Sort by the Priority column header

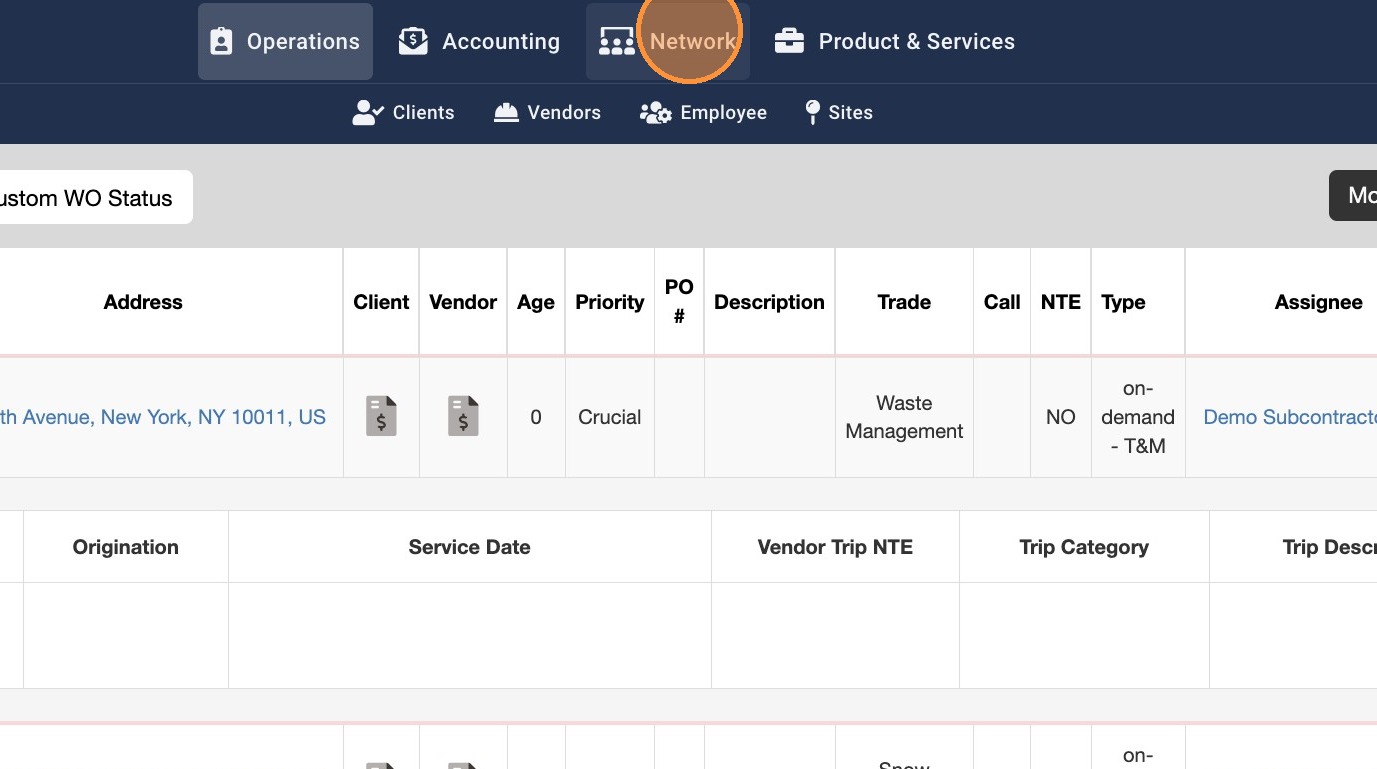(x=609, y=302)
